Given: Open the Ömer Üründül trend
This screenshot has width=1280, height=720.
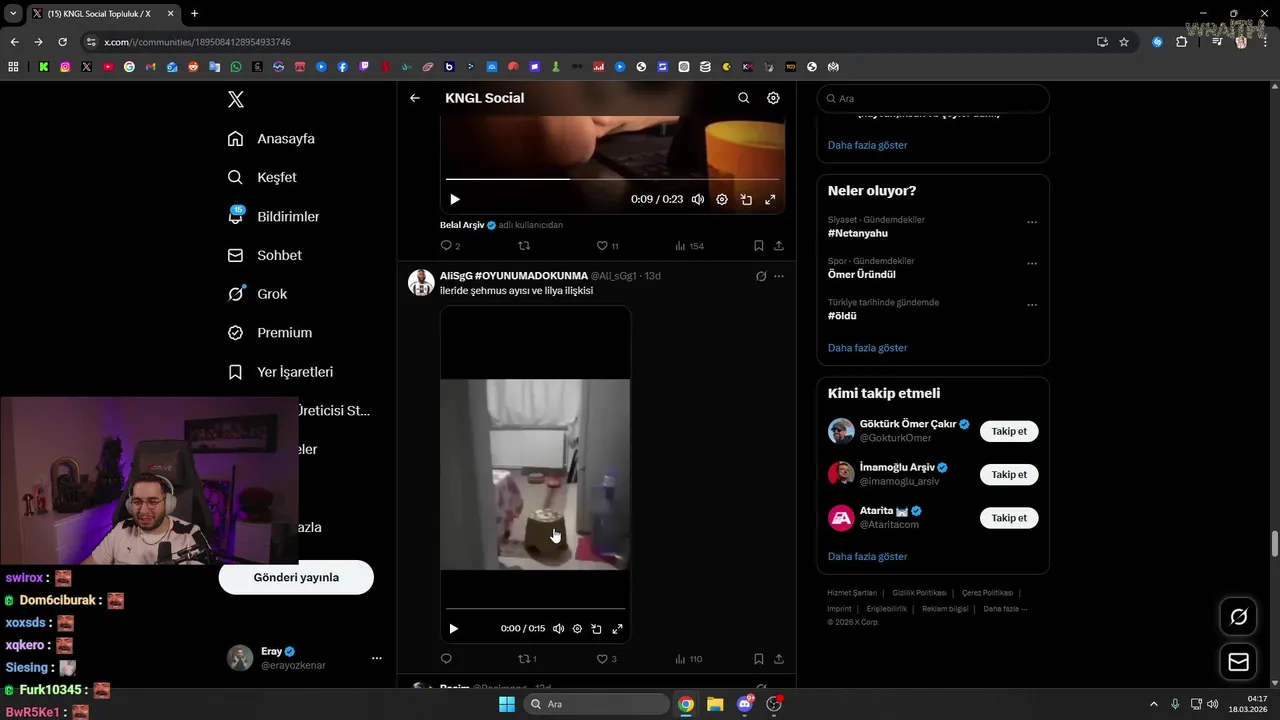Looking at the screenshot, I should click(862, 275).
